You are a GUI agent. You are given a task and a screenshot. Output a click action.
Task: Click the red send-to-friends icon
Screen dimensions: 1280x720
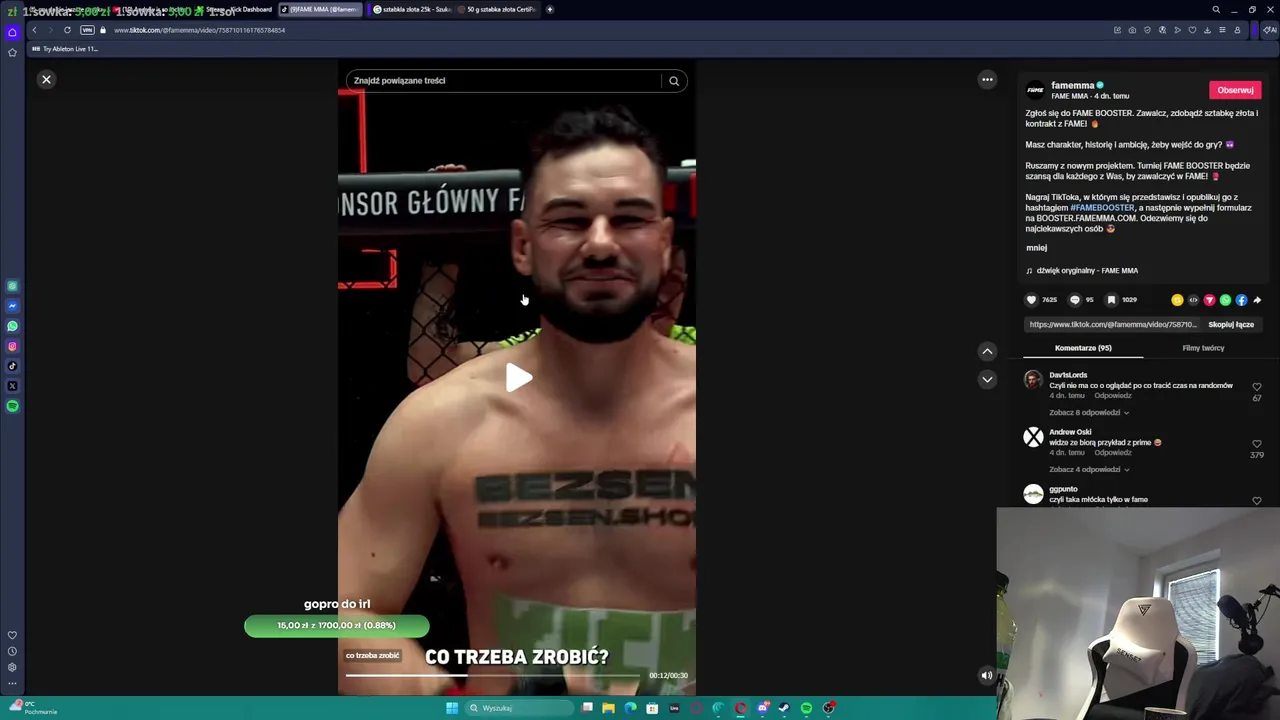(x=1209, y=300)
